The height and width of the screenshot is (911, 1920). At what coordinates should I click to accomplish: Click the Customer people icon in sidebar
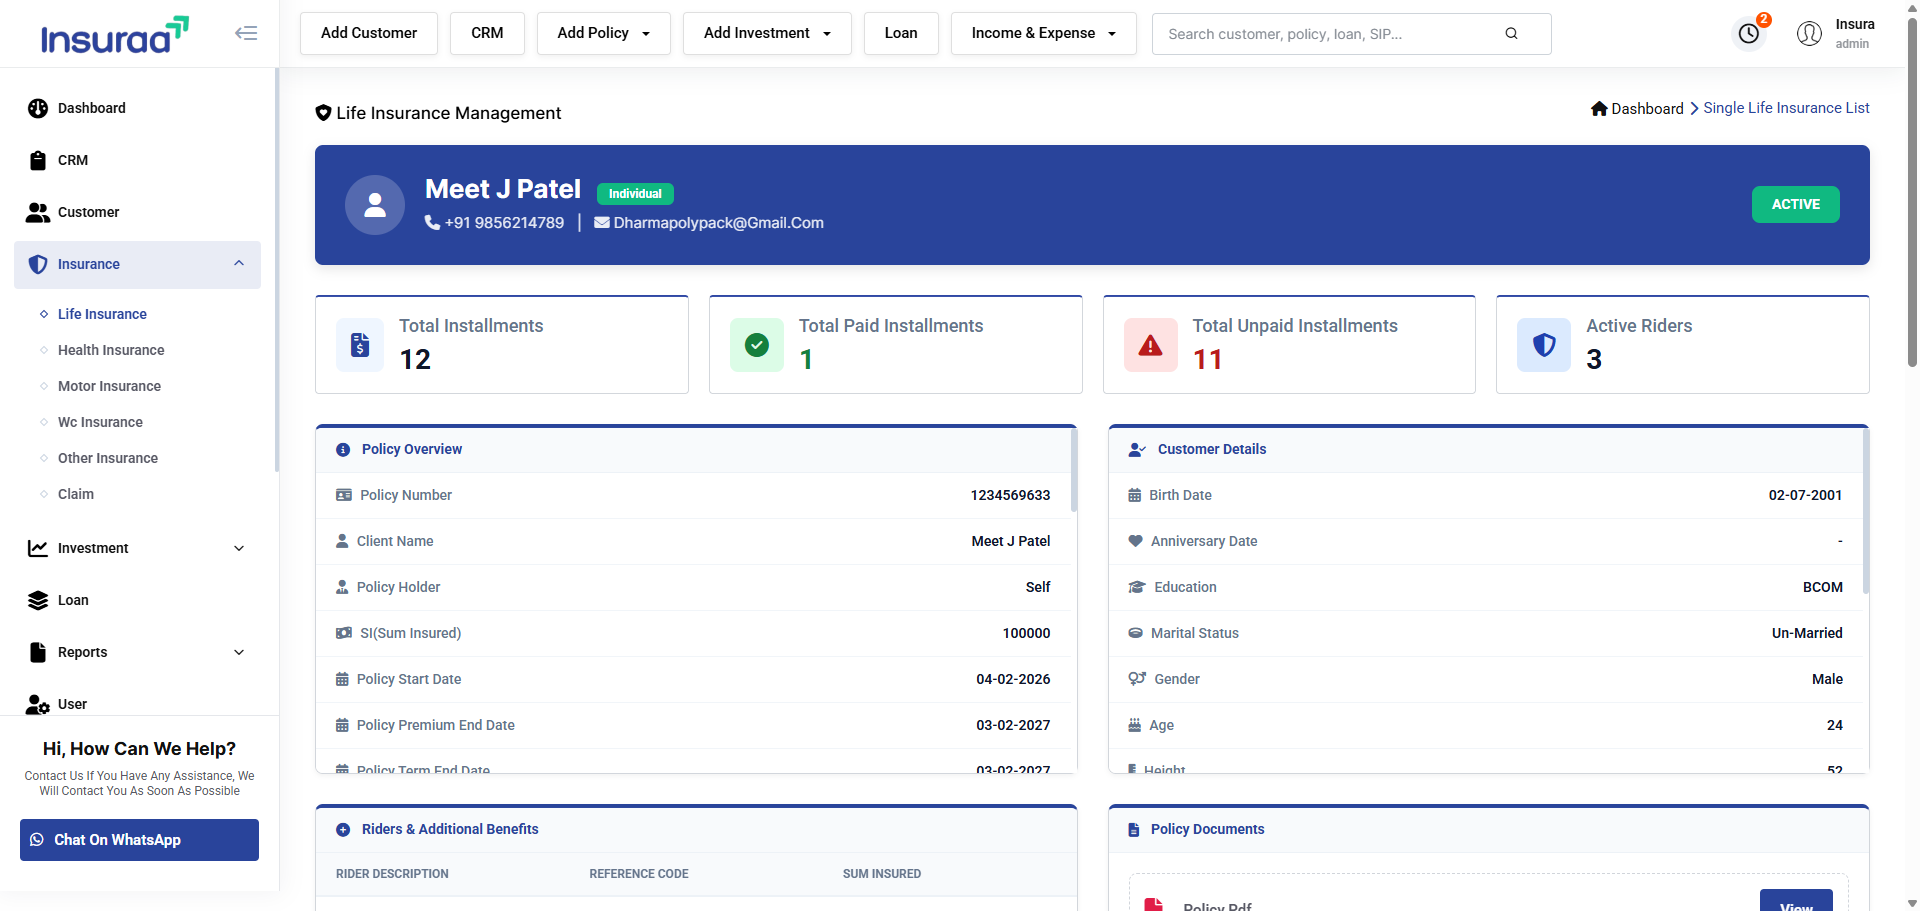[38, 212]
